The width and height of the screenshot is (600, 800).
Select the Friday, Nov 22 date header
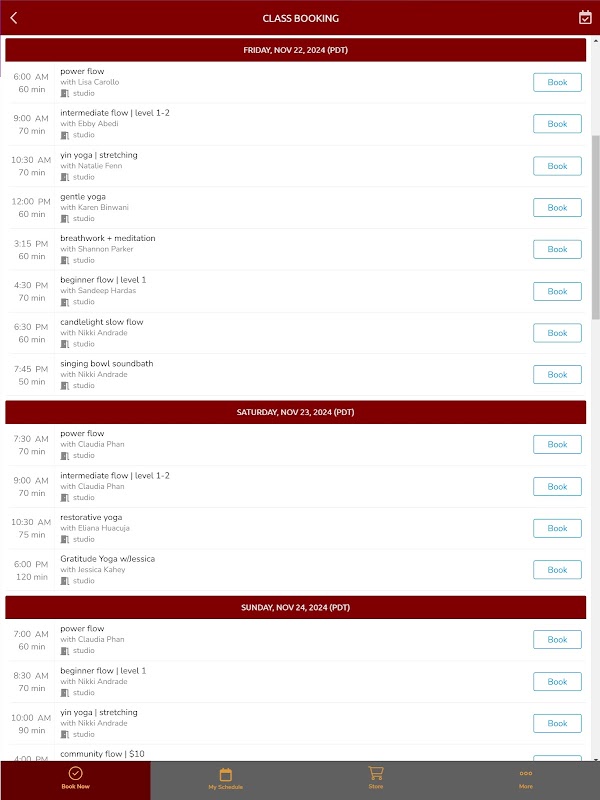[x=295, y=50]
